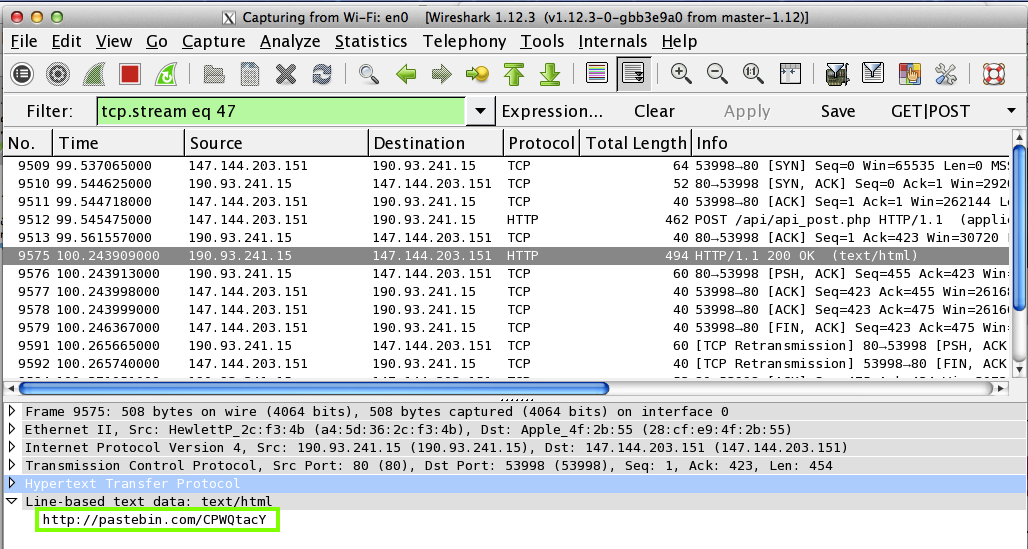Expand Internet Protocol Version 4 row

point(12,447)
